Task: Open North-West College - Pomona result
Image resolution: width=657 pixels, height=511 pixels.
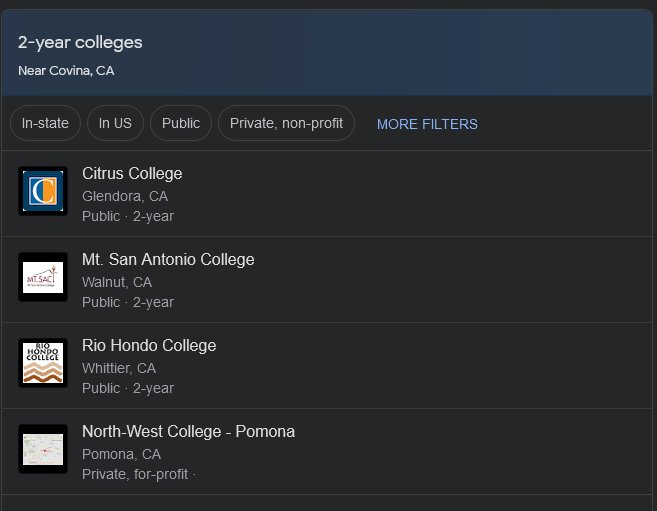Action: point(327,452)
